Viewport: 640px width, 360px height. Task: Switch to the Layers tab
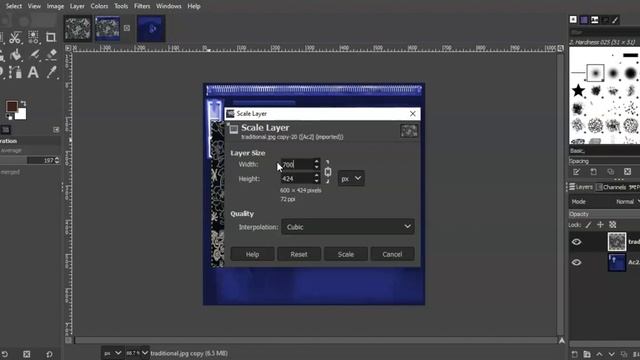(581, 187)
